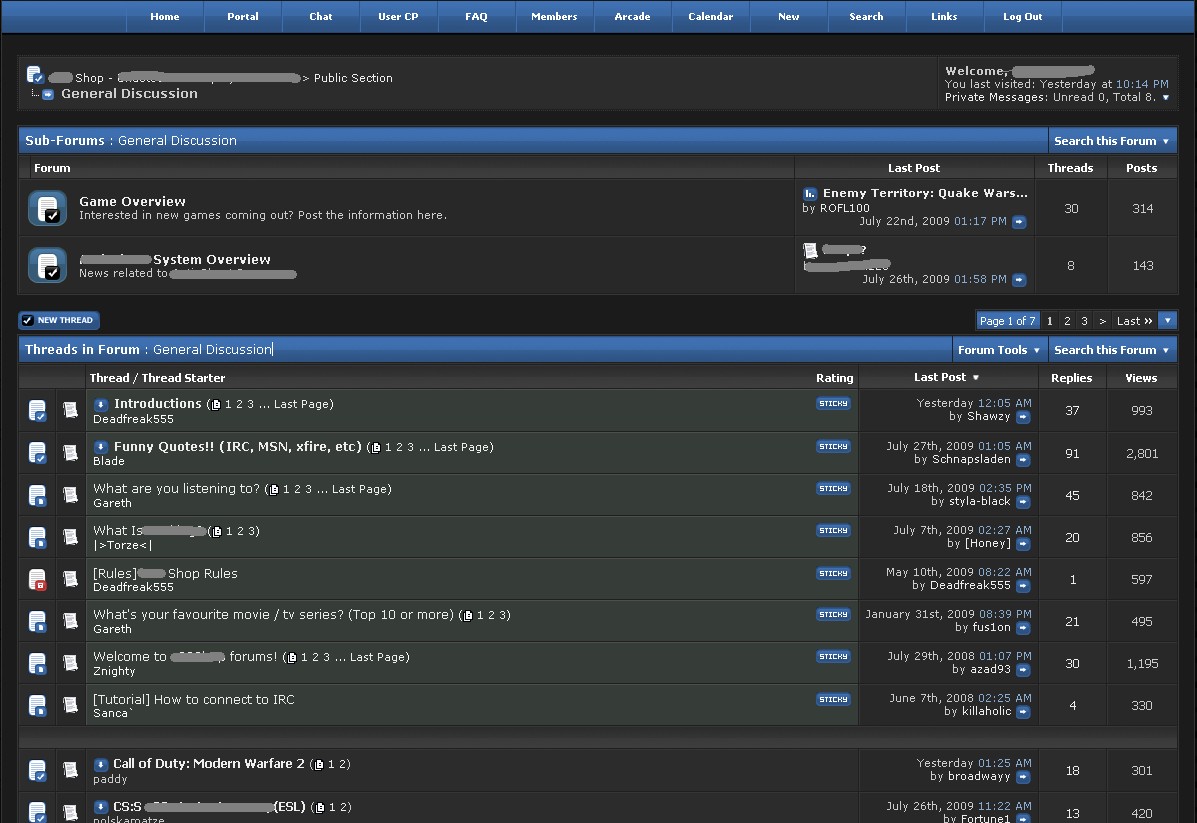The height and width of the screenshot is (823, 1197).
Task: Open page navigation dropdown arrow beside Last
Action: [x=1167, y=321]
